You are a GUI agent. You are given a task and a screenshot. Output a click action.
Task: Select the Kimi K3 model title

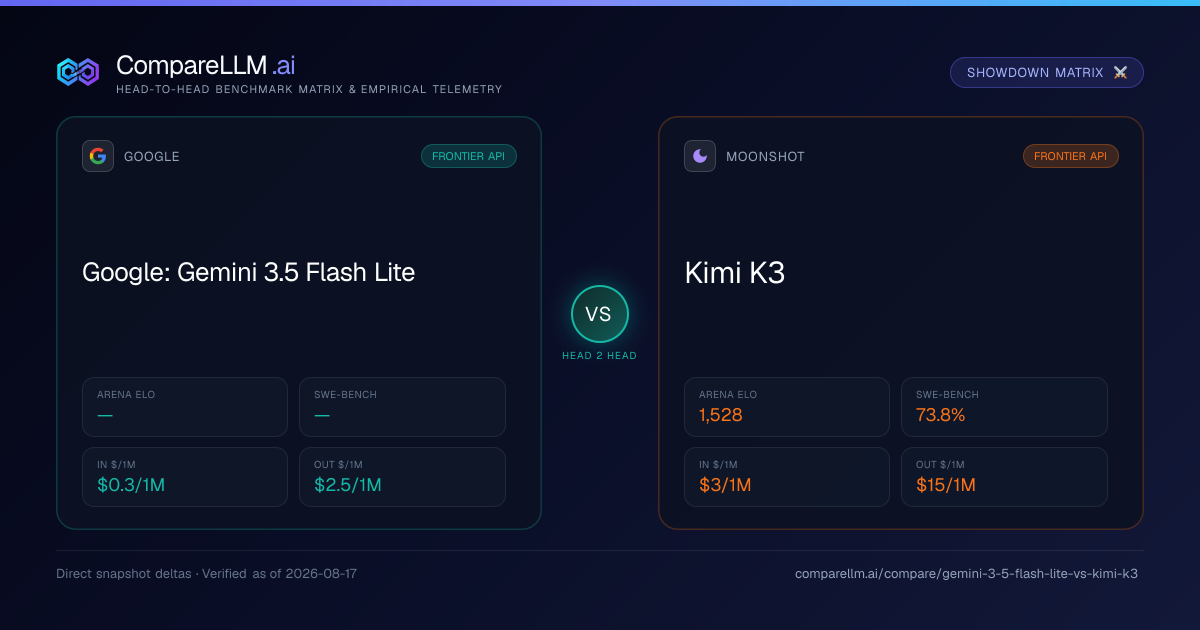(x=735, y=272)
